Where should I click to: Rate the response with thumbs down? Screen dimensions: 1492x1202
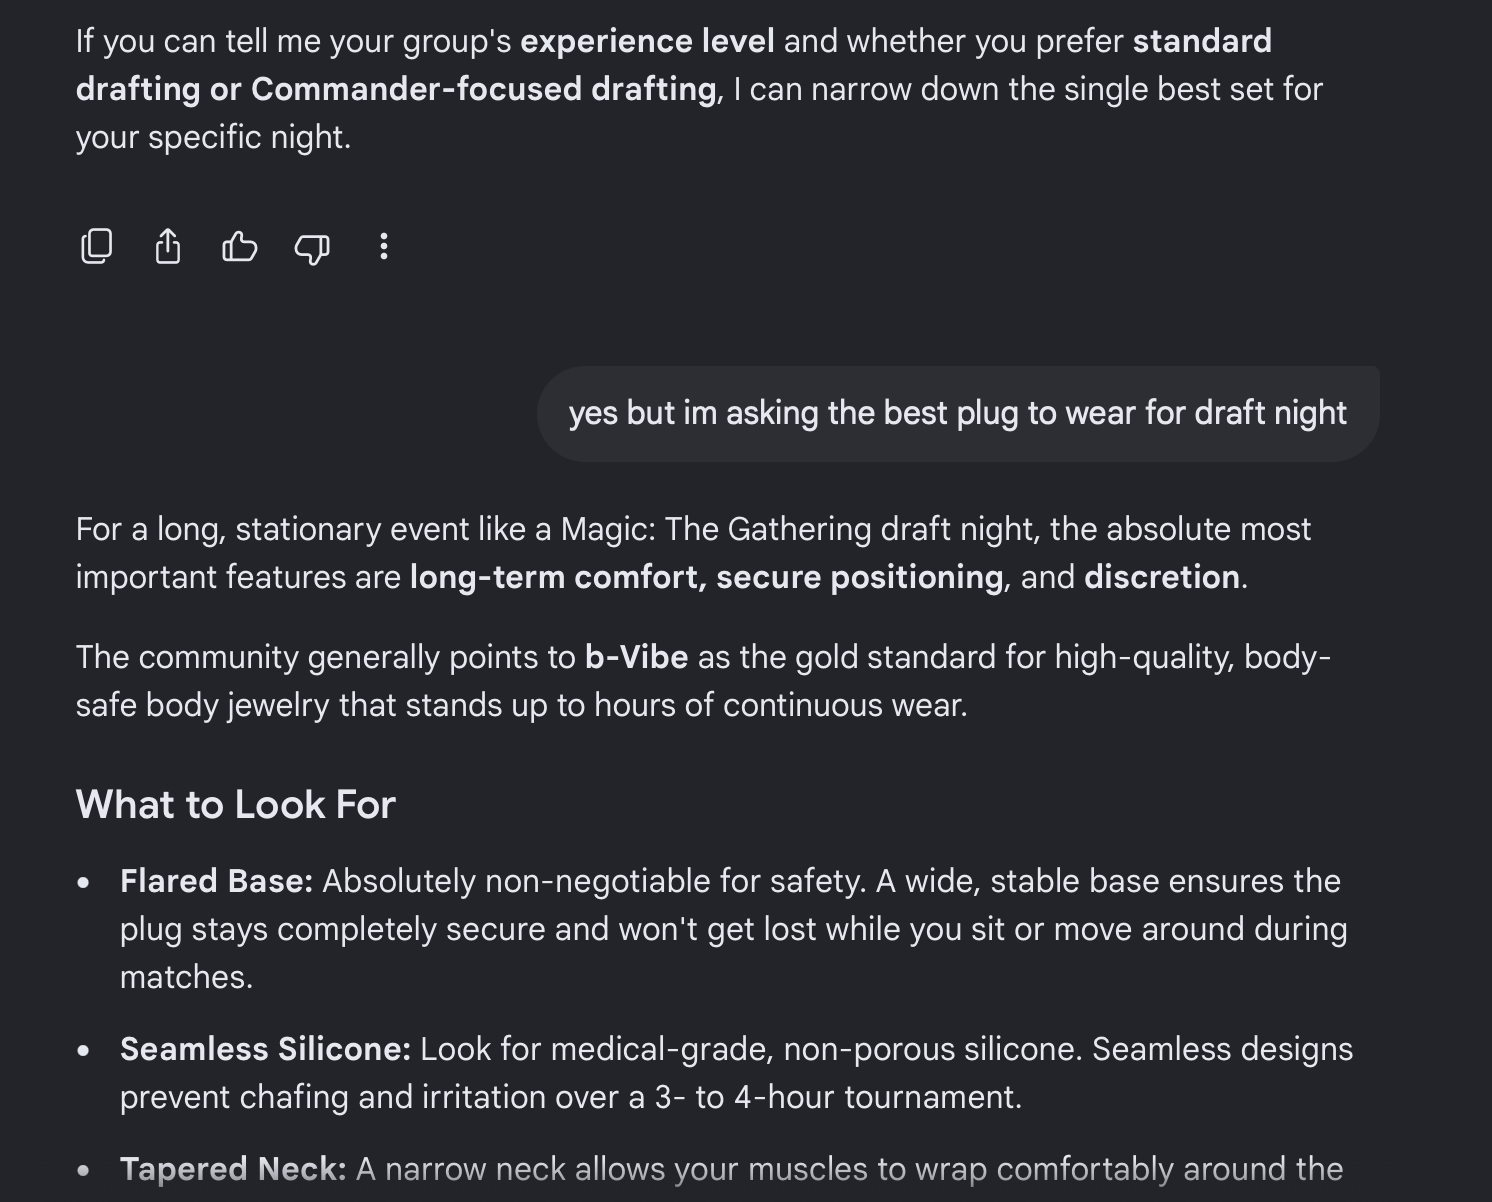[312, 247]
